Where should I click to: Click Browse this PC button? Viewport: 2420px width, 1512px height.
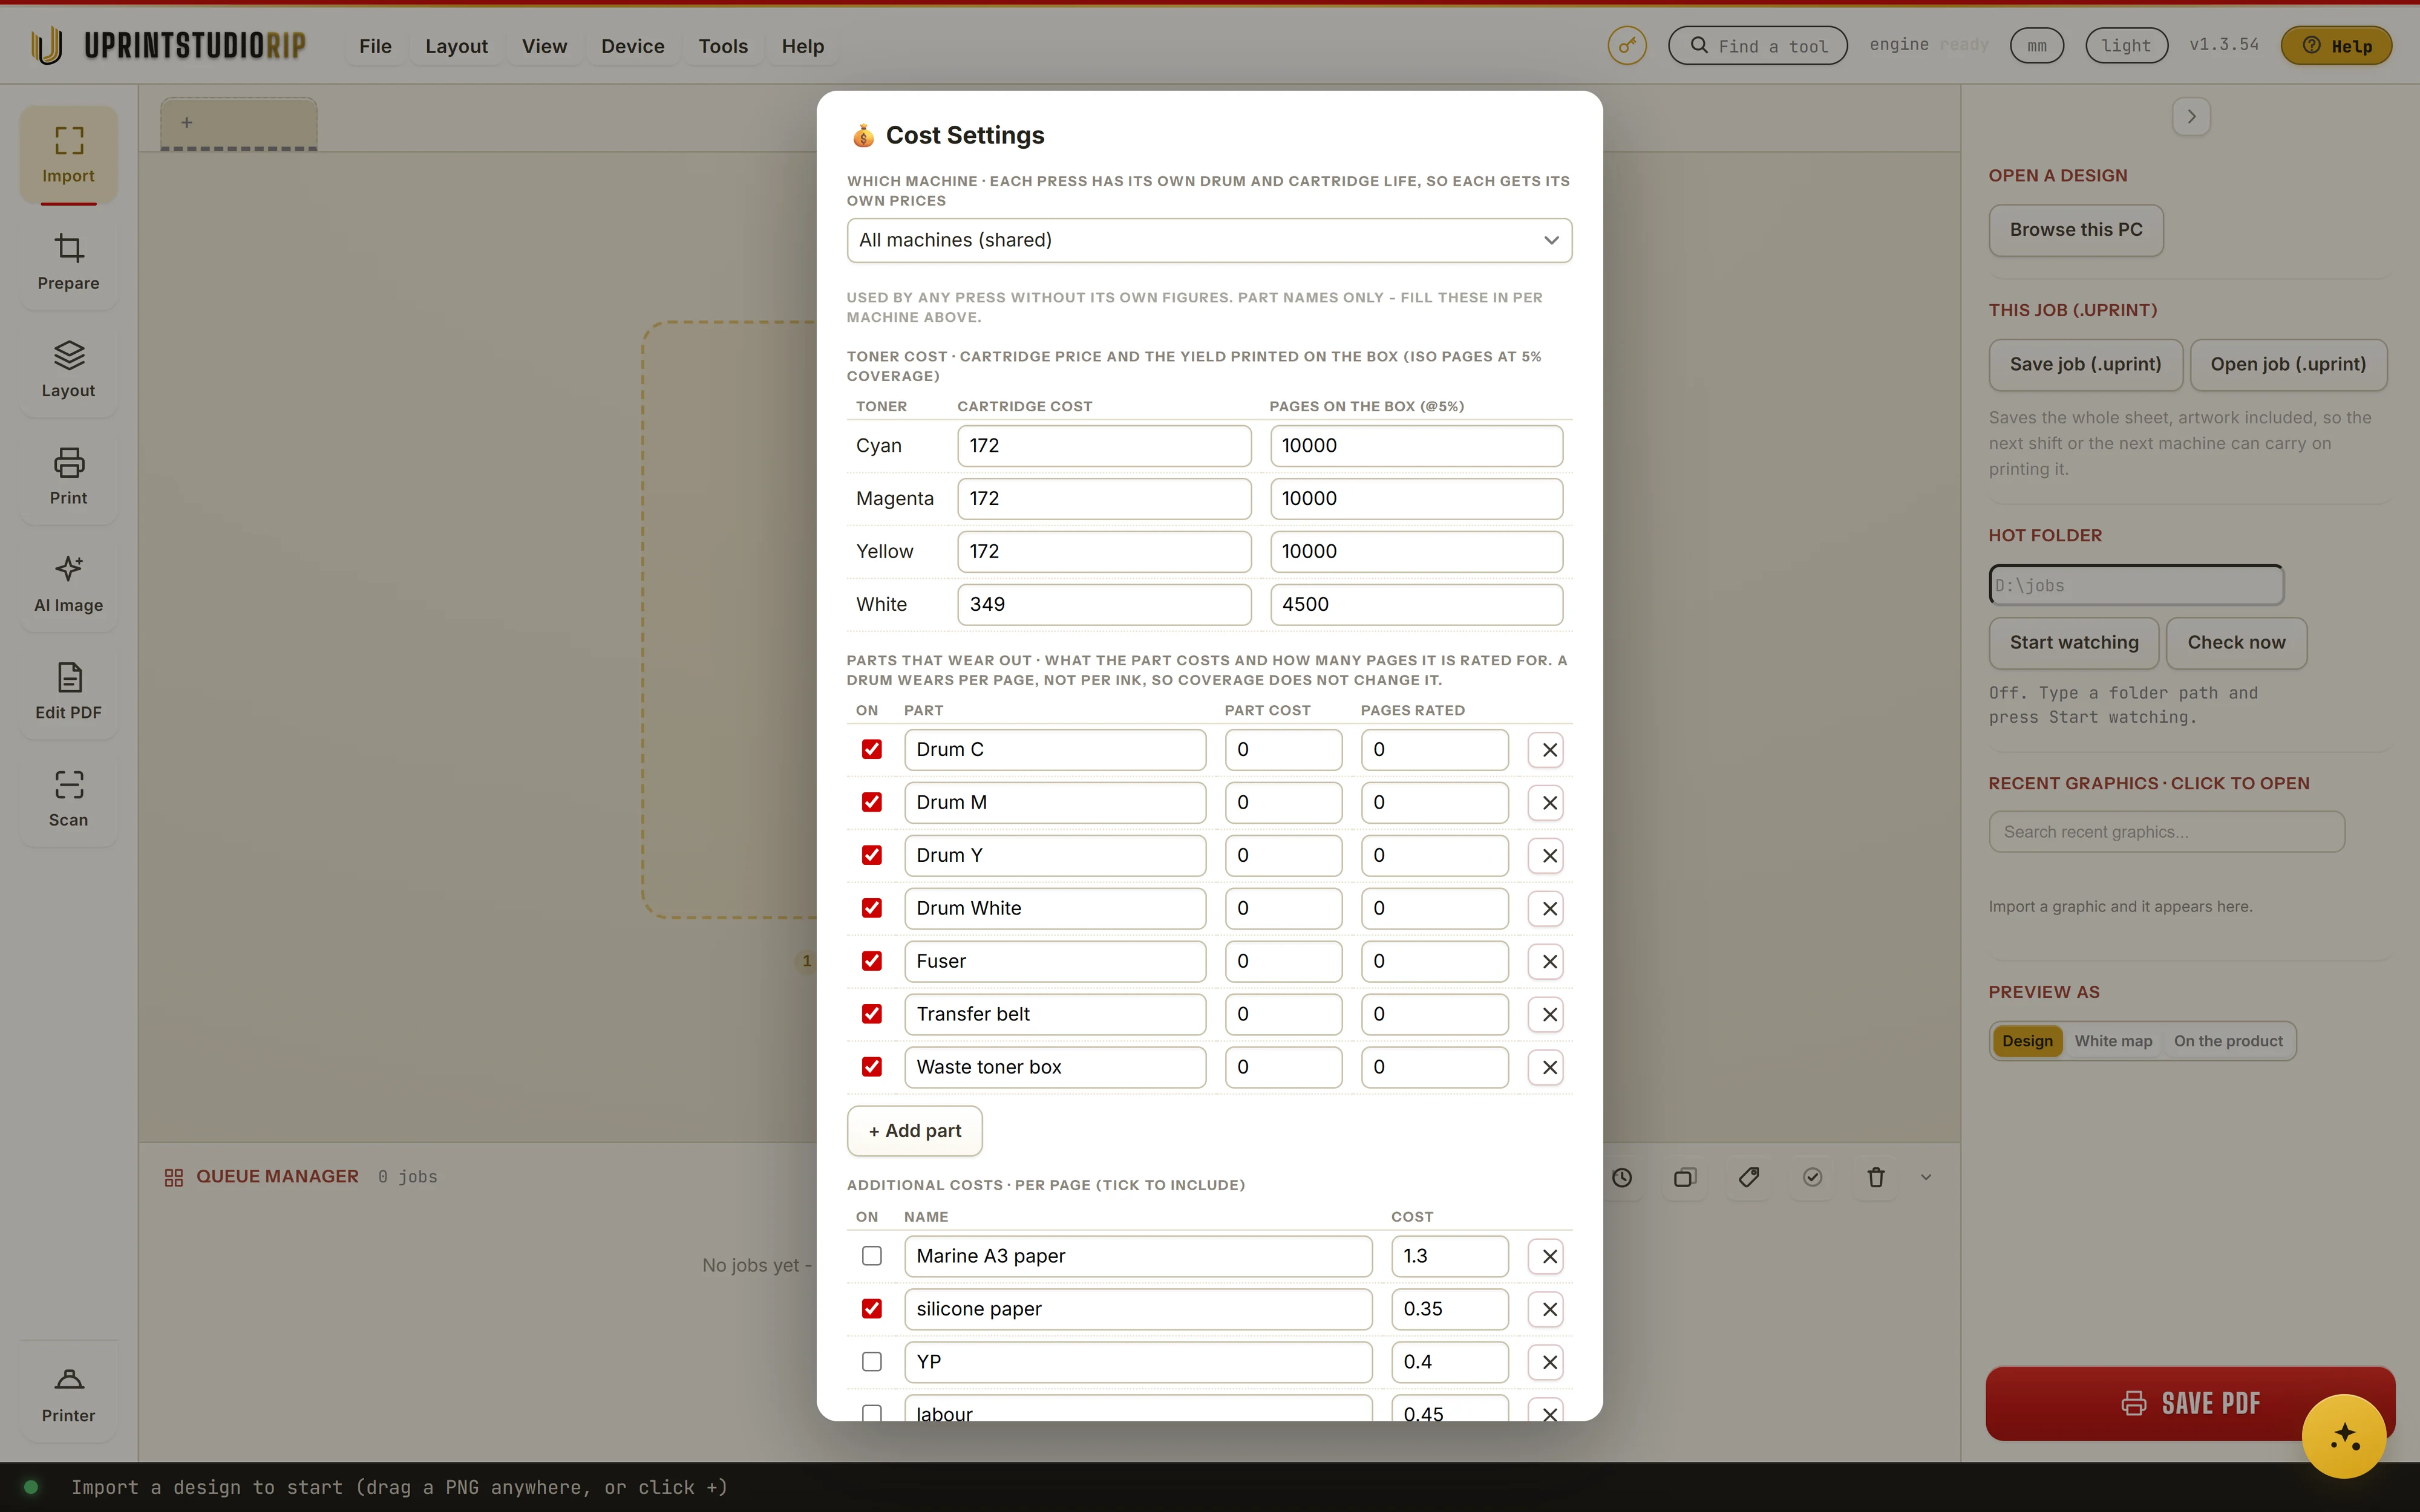pyautogui.click(x=2076, y=230)
